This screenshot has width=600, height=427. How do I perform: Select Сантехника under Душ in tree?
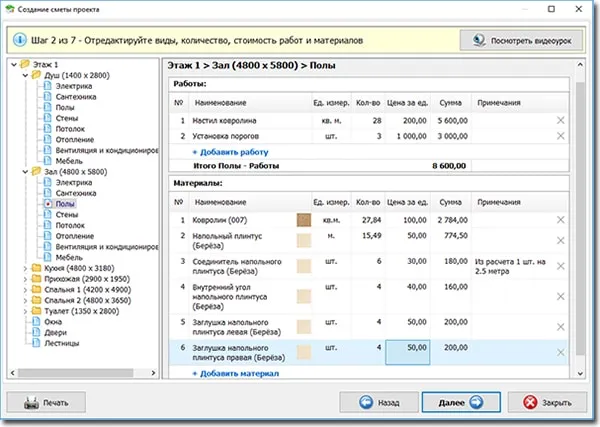tap(78, 97)
